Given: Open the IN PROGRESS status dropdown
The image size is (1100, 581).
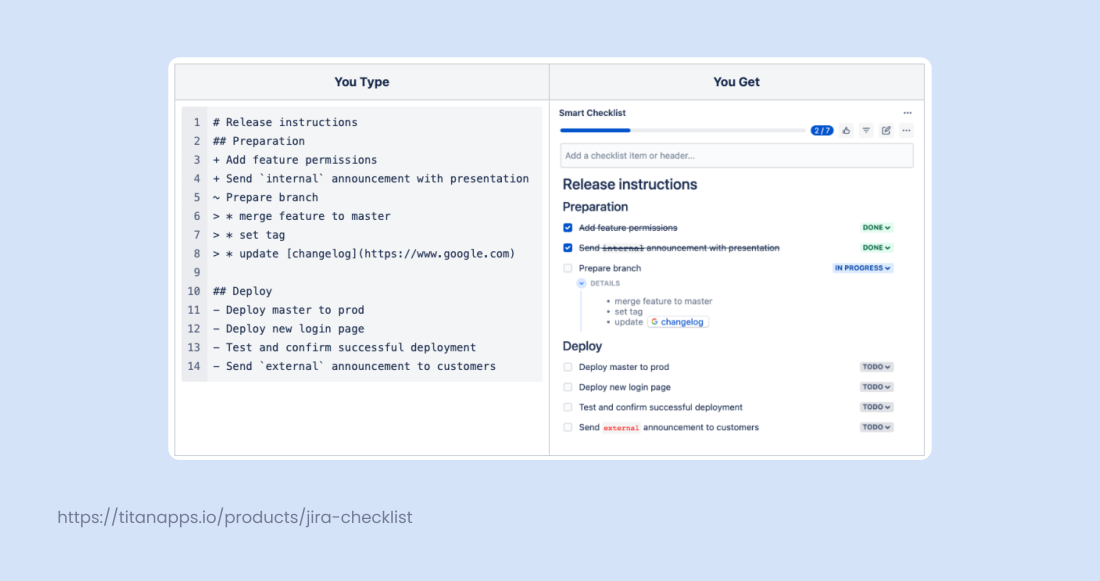Looking at the screenshot, I should coord(862,267).
